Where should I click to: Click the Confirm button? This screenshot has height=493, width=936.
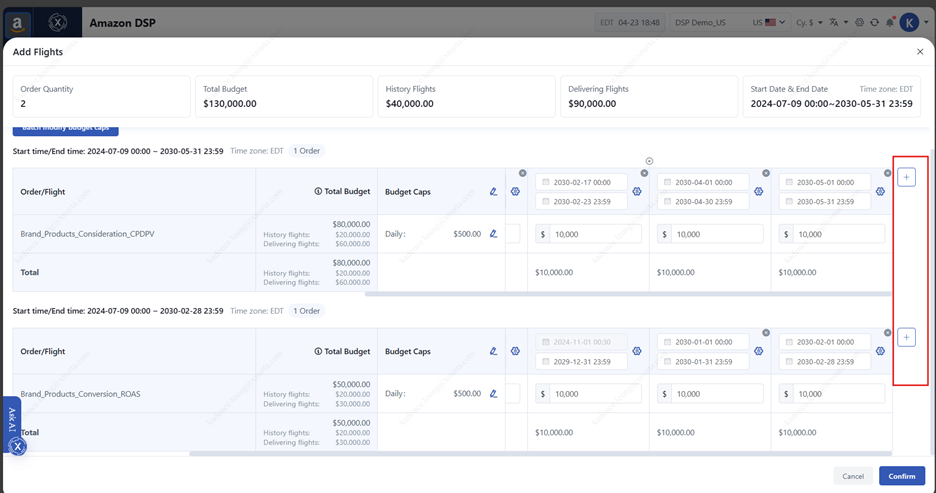click(901, 476)
